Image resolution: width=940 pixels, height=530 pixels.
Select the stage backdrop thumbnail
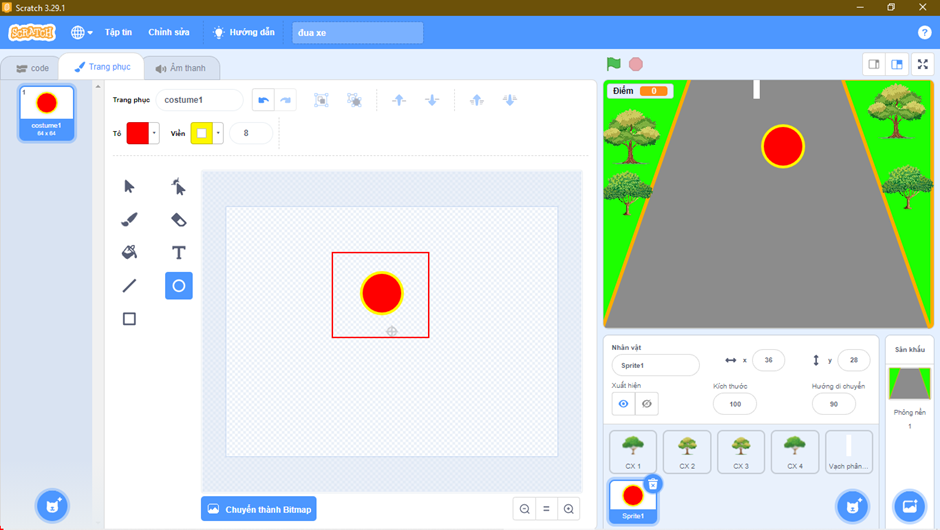(x=909, y=383)
